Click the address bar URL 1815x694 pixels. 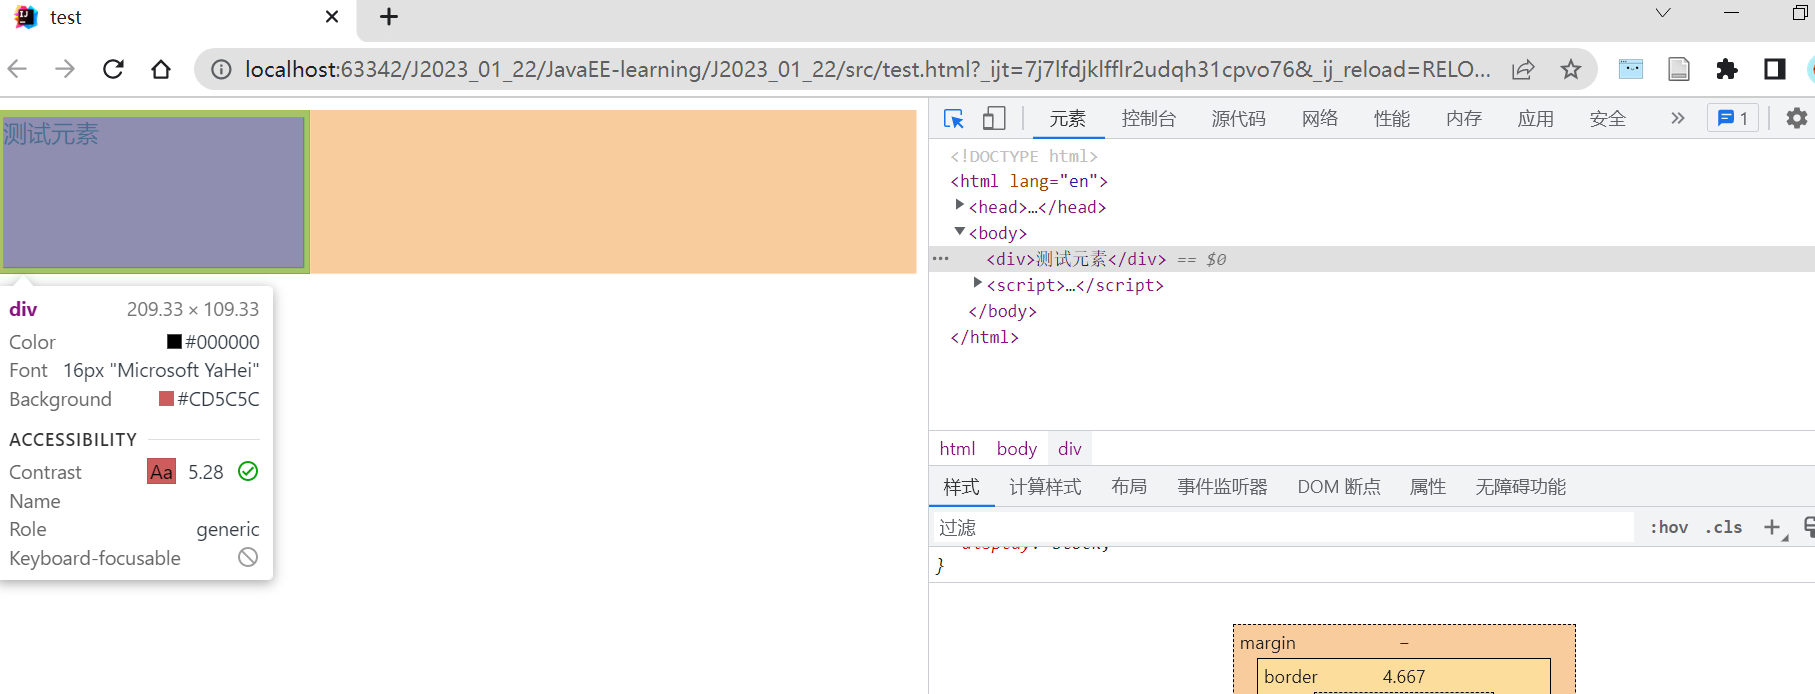[x=867, y=69]
